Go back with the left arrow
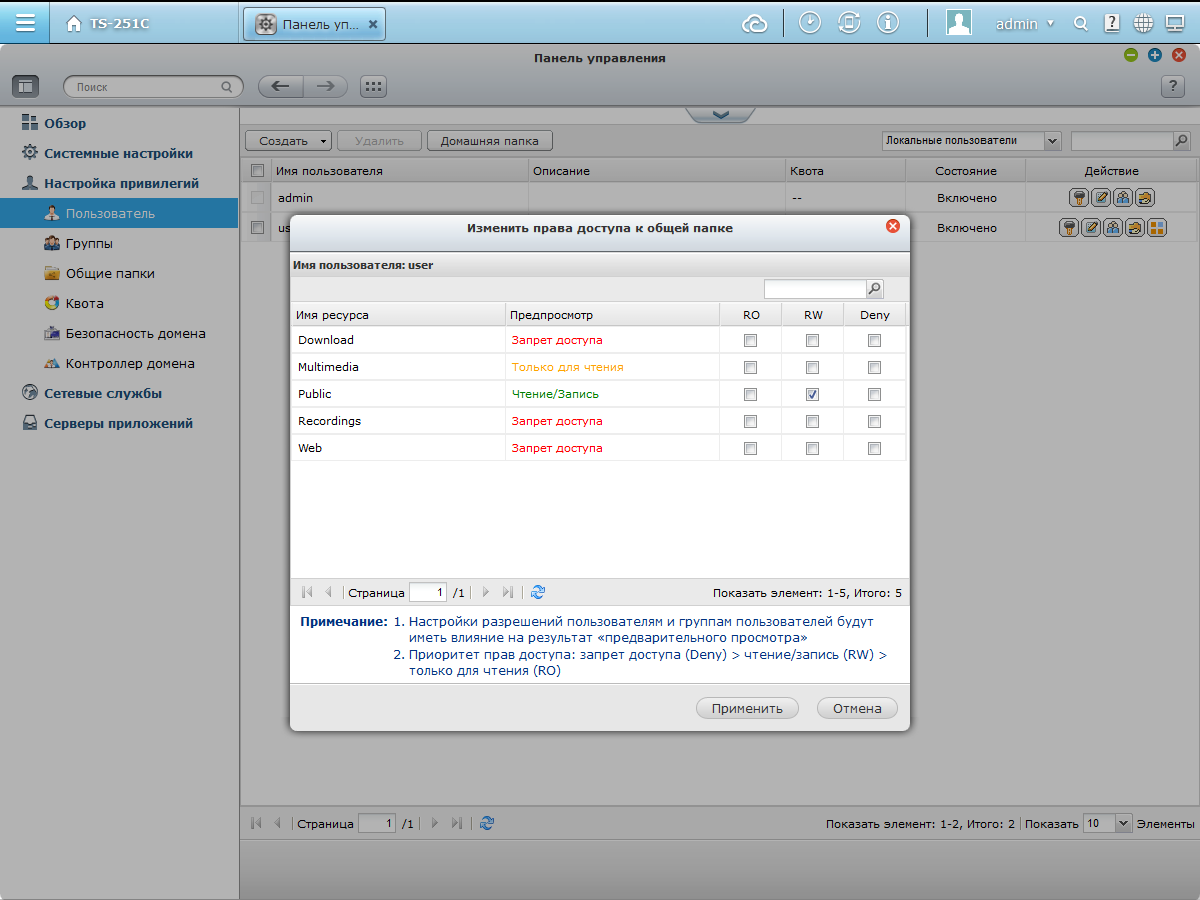 tap(281, 87)
